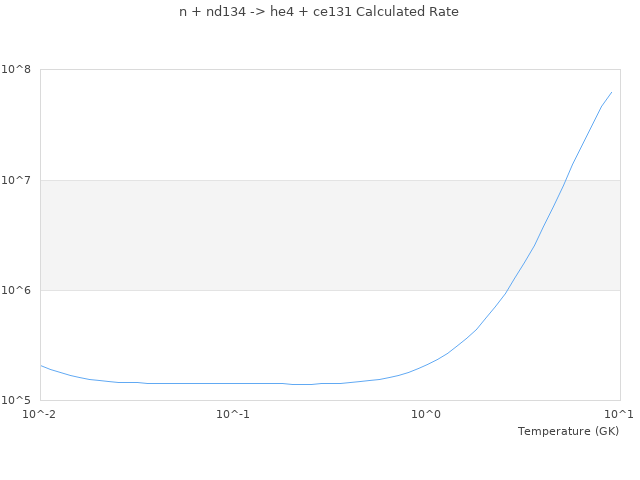Click the curve directly above the 10^0 tick
The width and height of the screenshot is (640, 480).
pyautogui.click(x=427, y=364)
